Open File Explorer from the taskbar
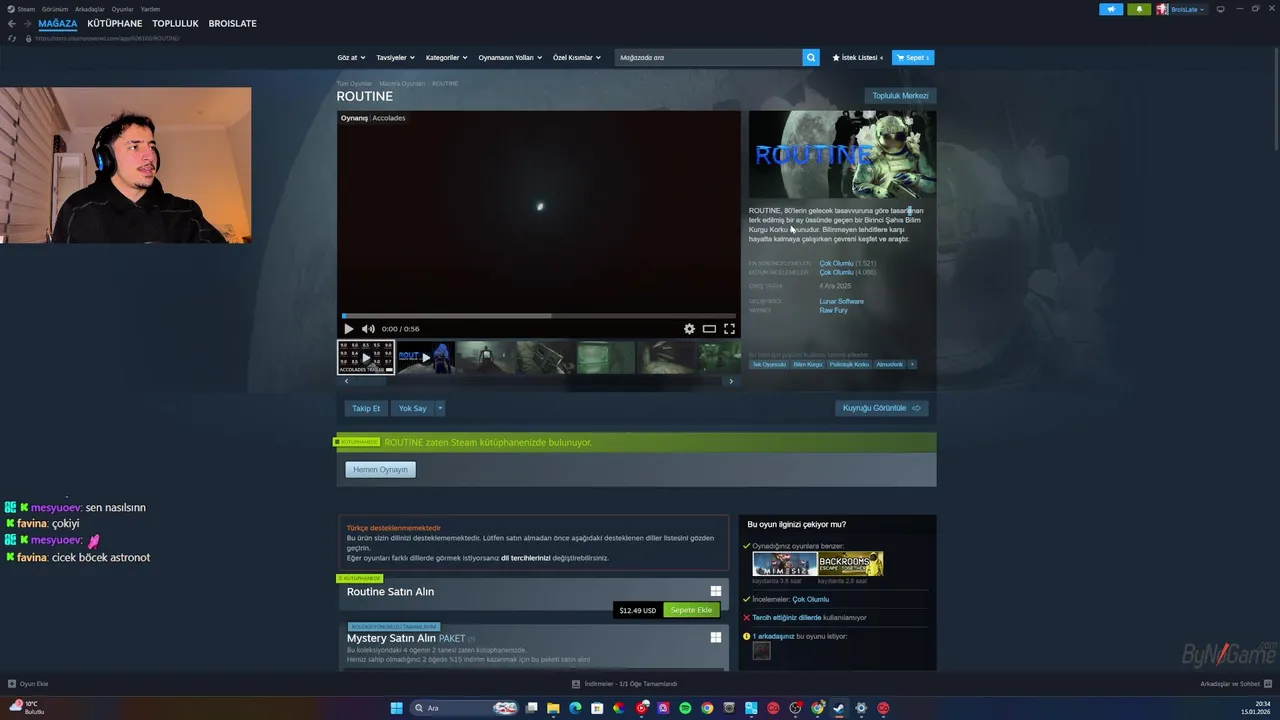Screen dimensions: 1280x720 pos(553,708)
